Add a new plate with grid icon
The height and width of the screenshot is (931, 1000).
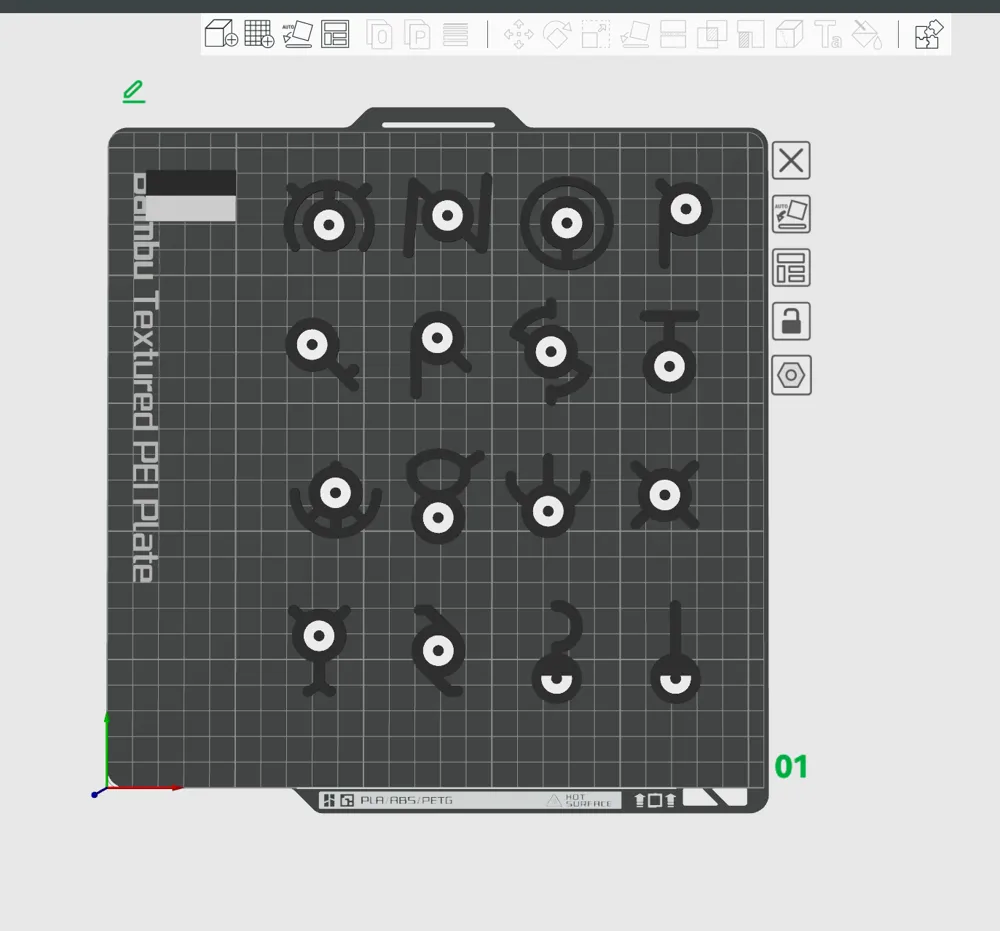[259, 35]
